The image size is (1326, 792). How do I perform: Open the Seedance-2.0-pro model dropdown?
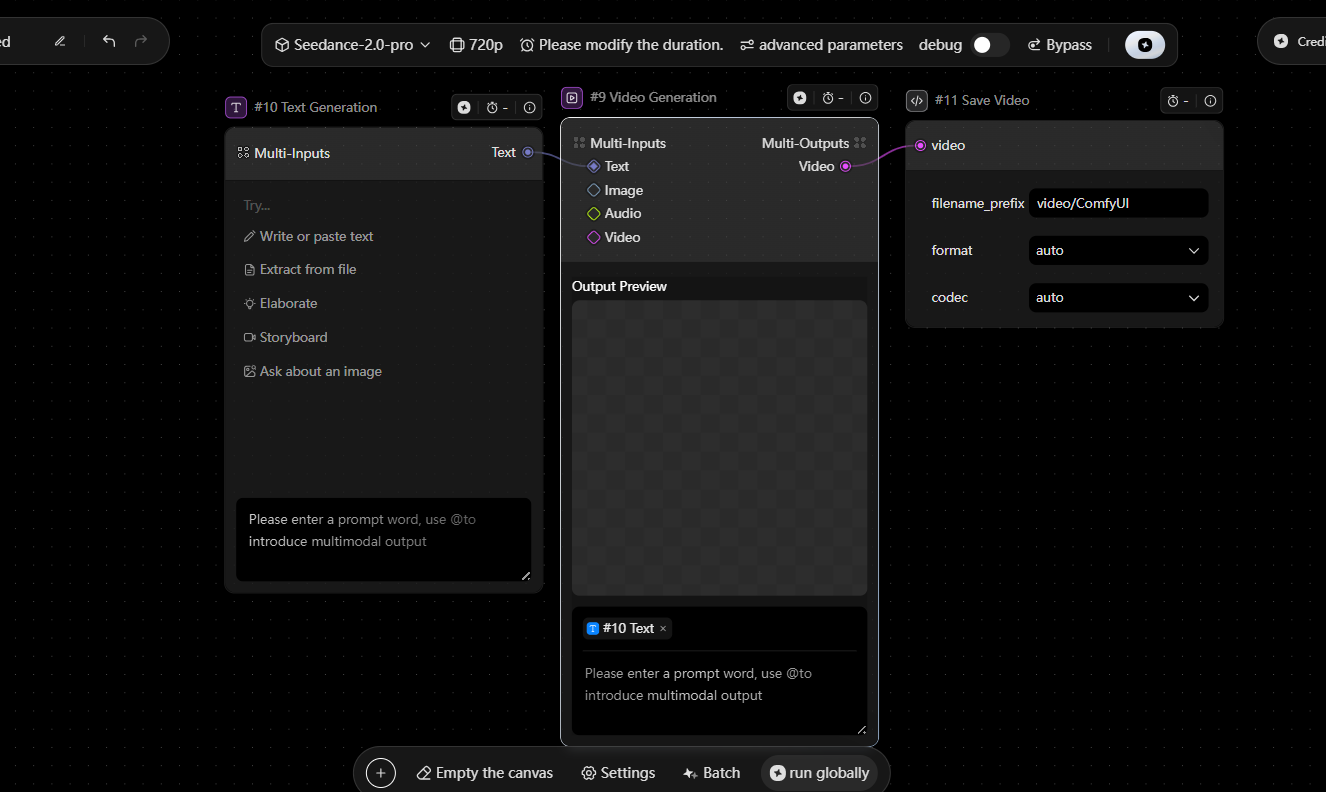click(x=352, y=45)
